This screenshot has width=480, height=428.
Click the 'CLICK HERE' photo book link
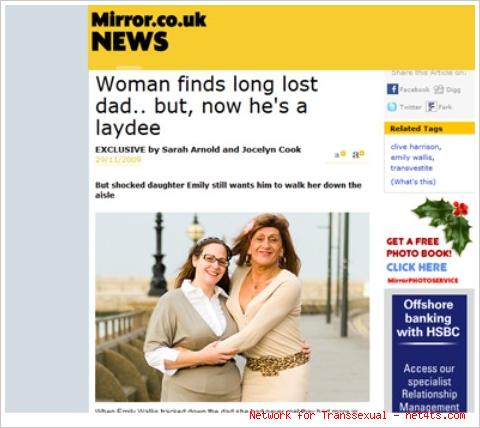(x=417, y=267)
